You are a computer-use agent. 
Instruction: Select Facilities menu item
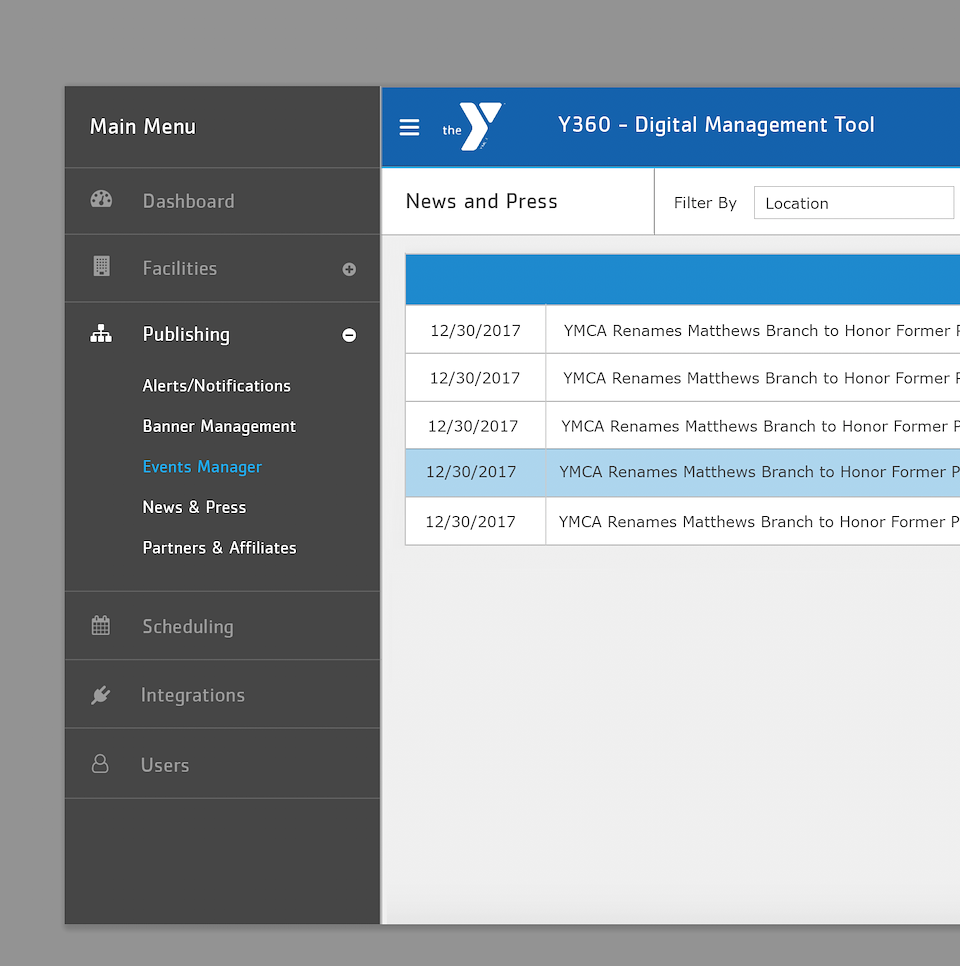[x=222, y=268]
